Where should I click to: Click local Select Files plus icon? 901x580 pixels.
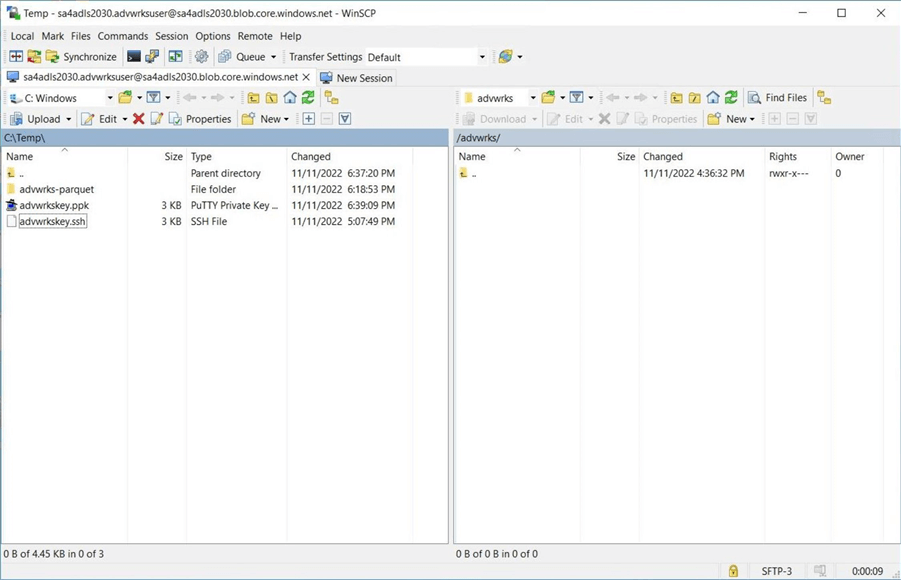pyautogui.click(x=308, y=119)
